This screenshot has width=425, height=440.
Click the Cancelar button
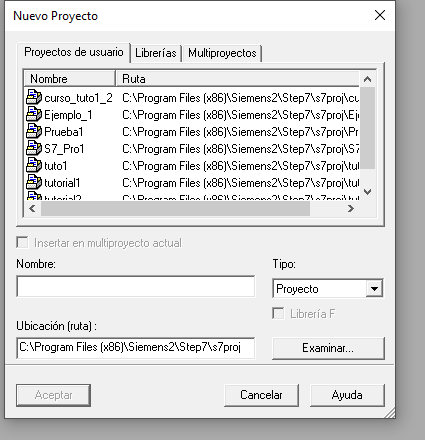[x=261, y=395]
